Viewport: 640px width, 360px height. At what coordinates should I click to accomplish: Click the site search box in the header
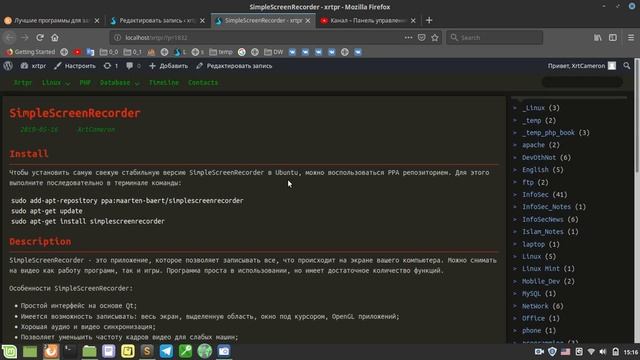(582, 82)
